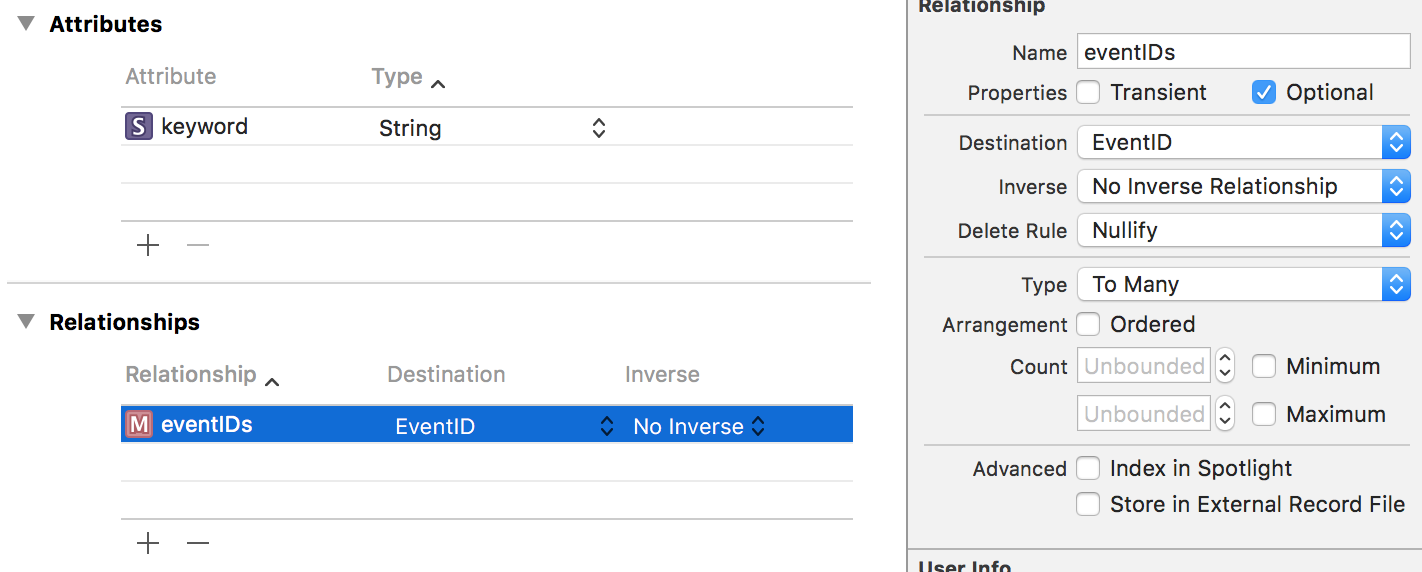Remove attribute with the minus button
This screenshot has height=572, width=1422.
198,245
